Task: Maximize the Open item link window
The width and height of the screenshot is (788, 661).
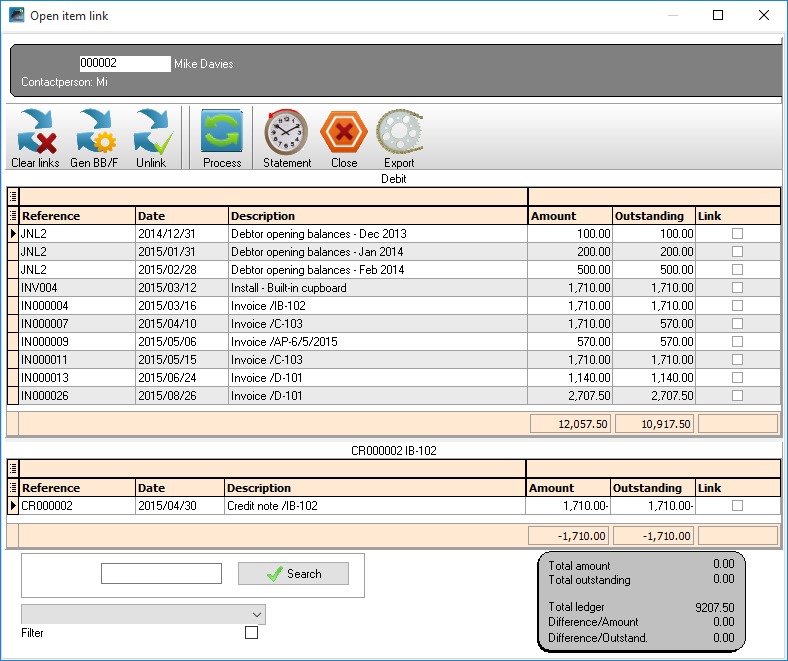Action: pyautogui.click(x=717, y=16)
